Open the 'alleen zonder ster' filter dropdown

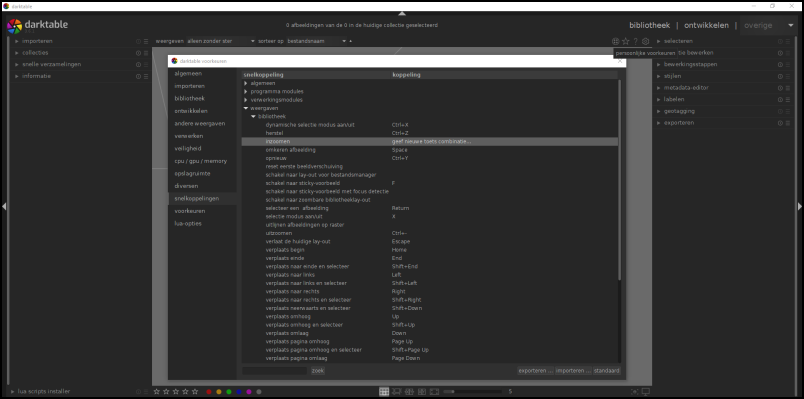(x=221, y=41)
